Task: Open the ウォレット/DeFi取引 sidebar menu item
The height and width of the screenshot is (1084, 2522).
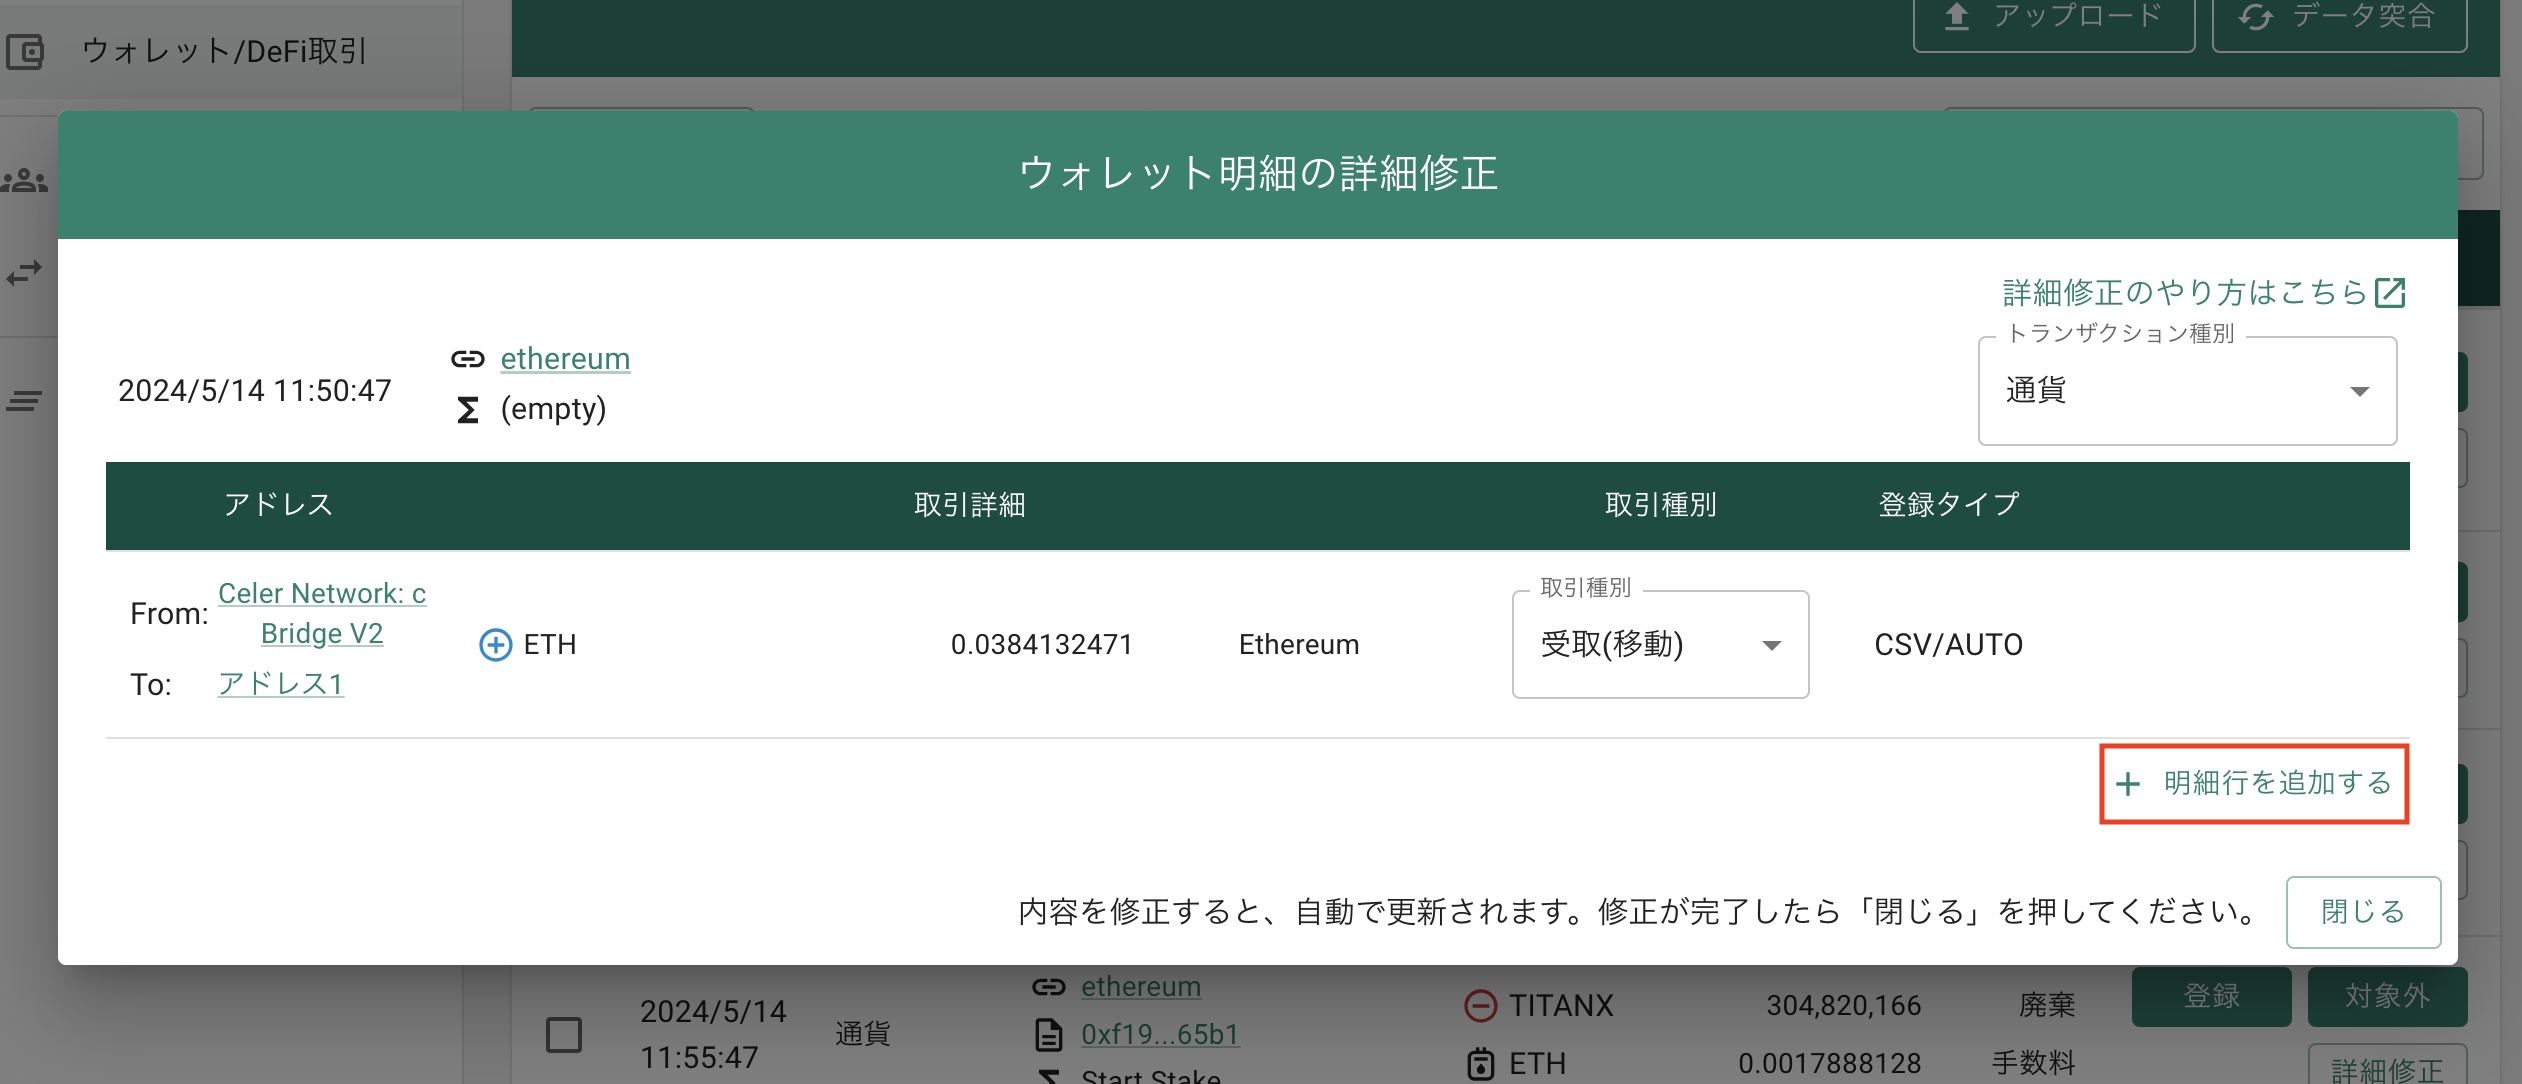Action: 231,50
